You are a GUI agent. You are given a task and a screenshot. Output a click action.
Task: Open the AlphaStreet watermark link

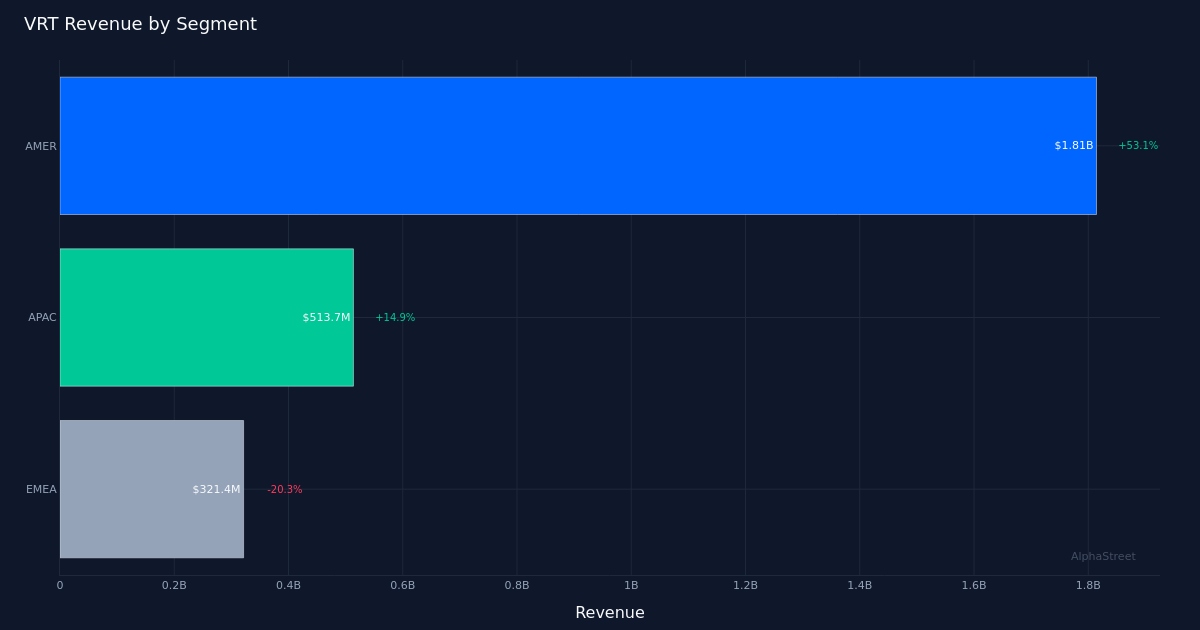pos(1103,556)
